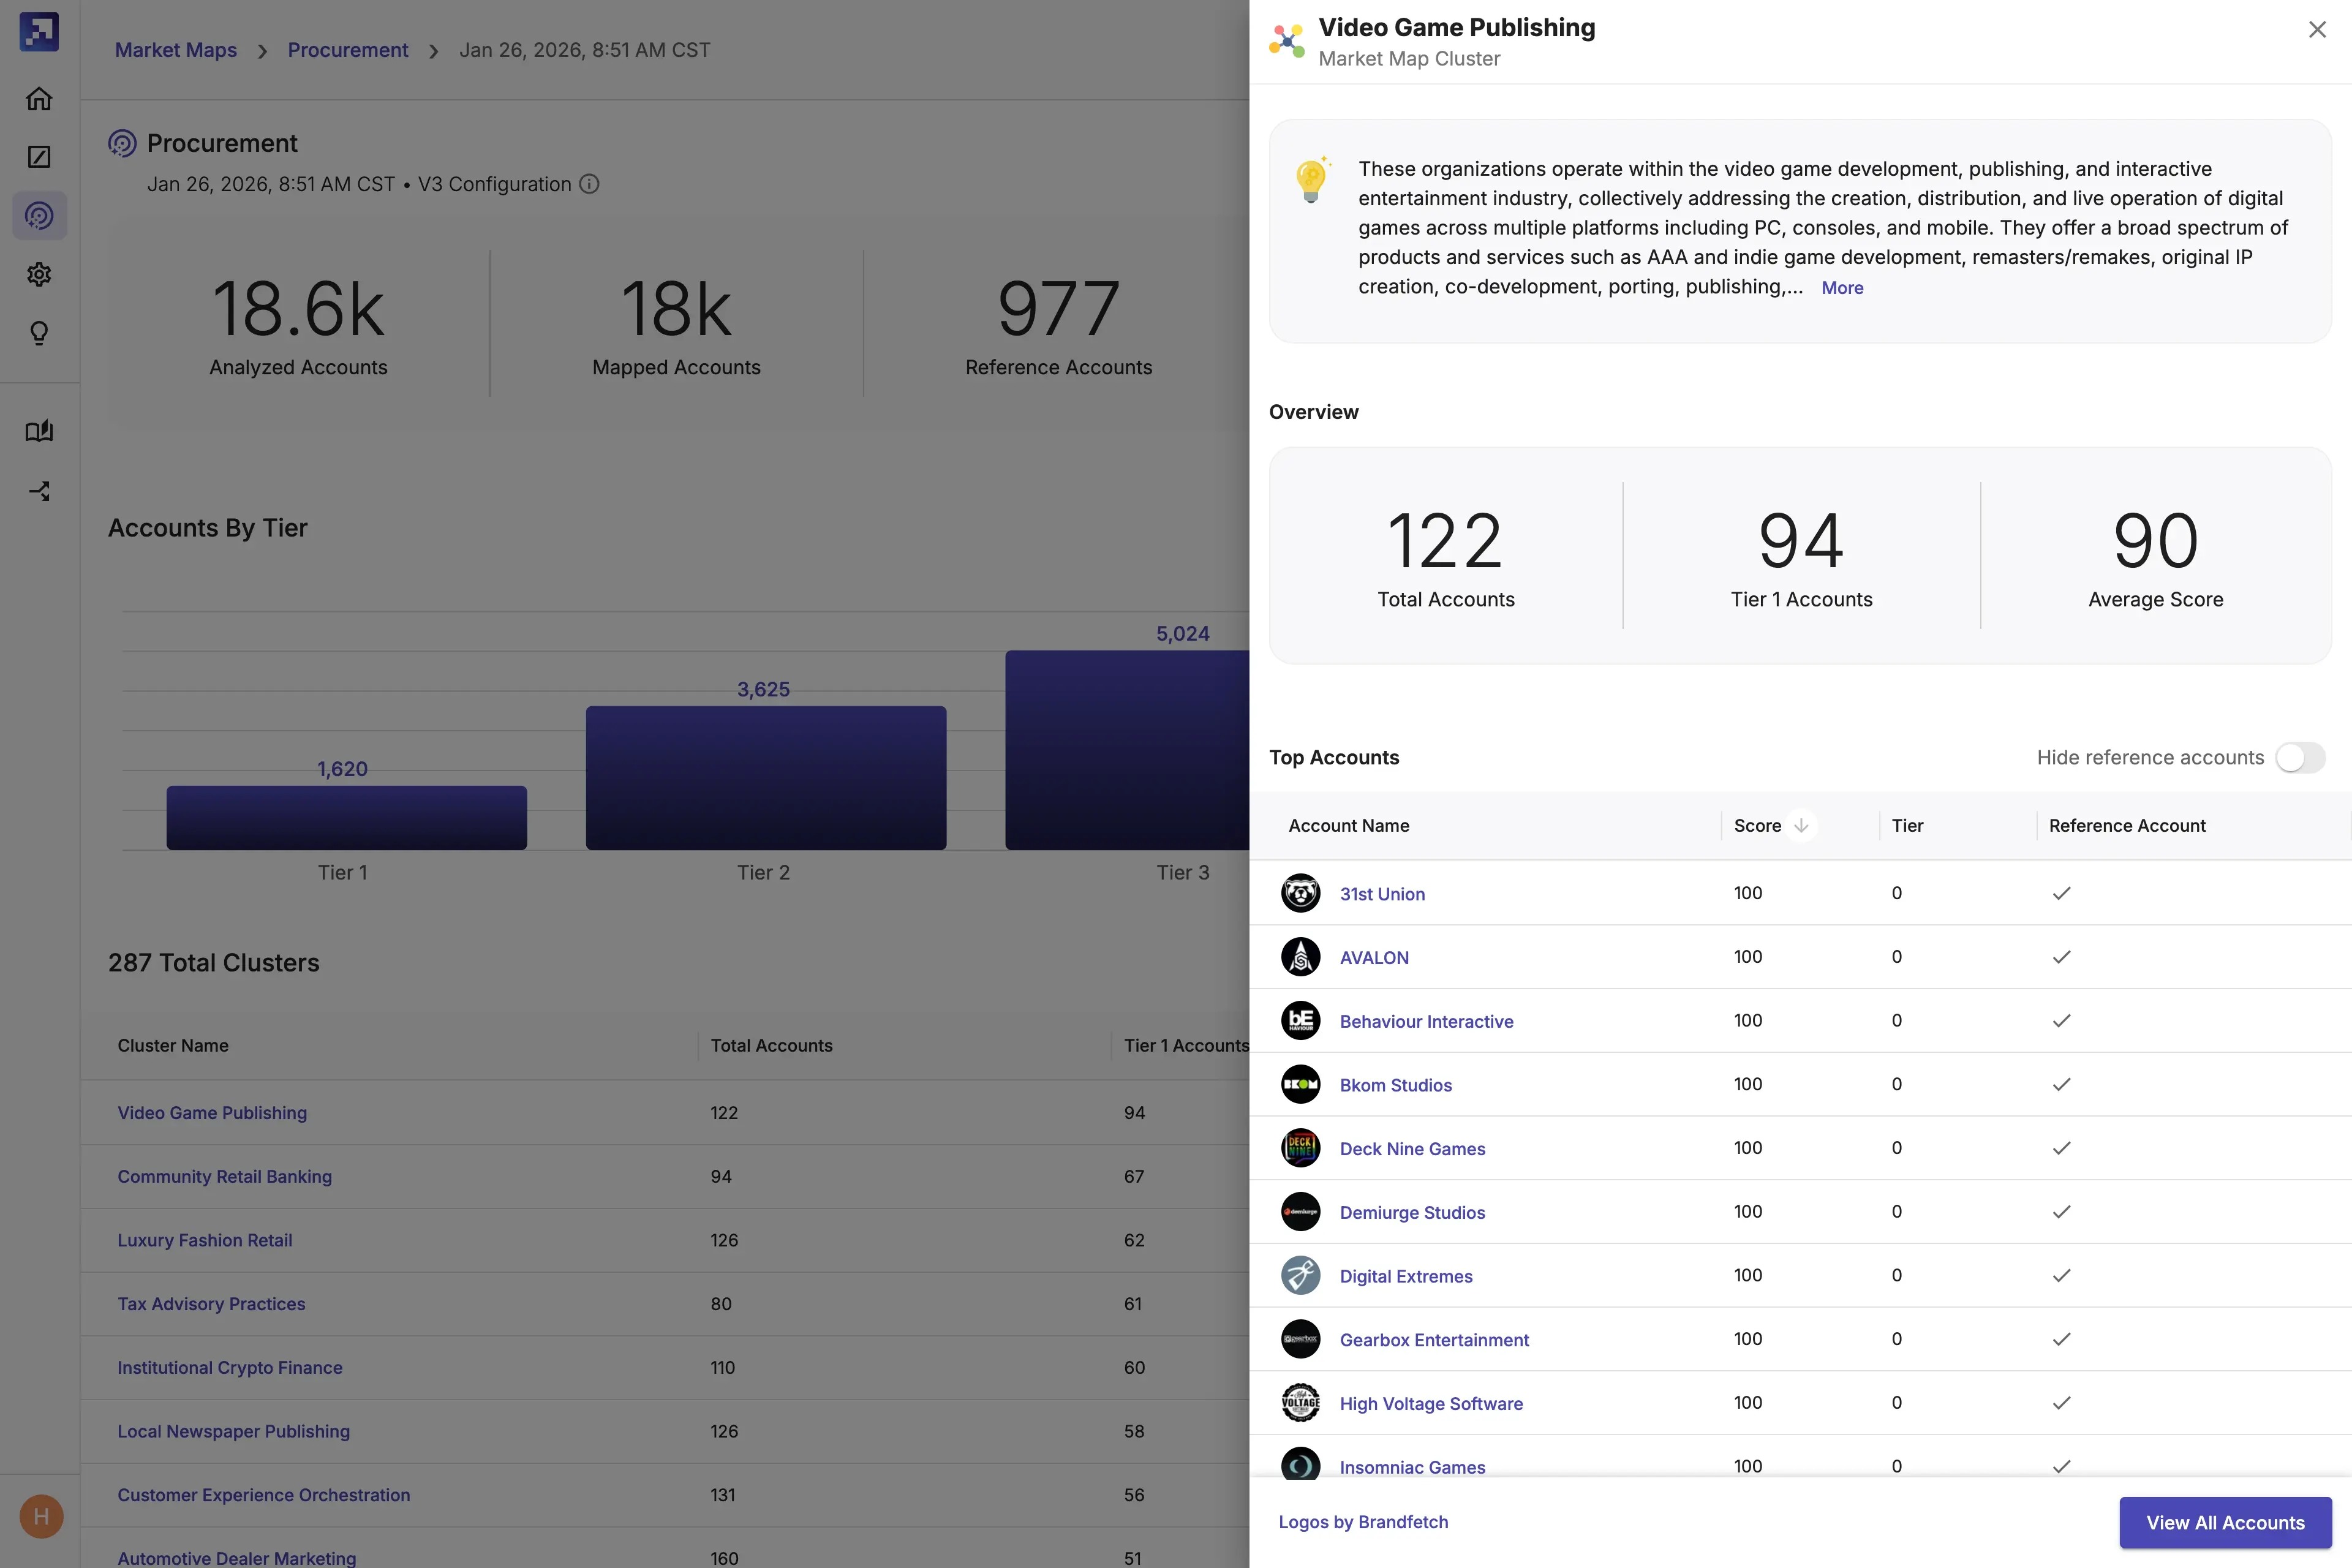Toggle Hide reference accounts switch
The width and height of the screenshot is (2352, 1568).
click(2300, 757)
